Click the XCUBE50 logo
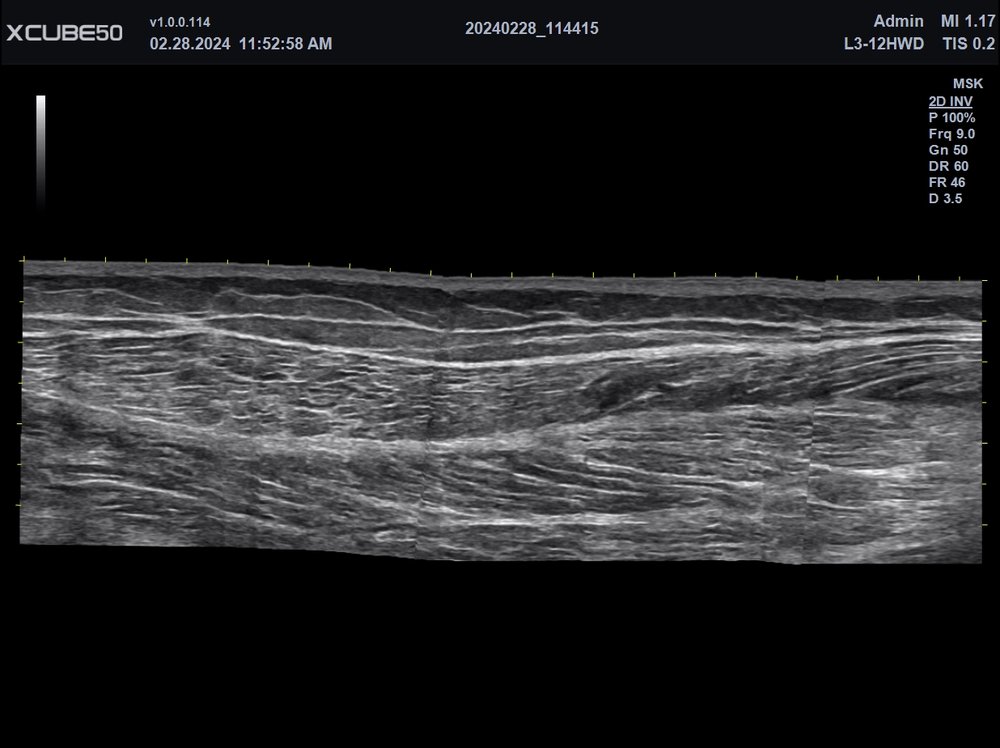The height and width of the screenshot is (748, 1000). 64,33
